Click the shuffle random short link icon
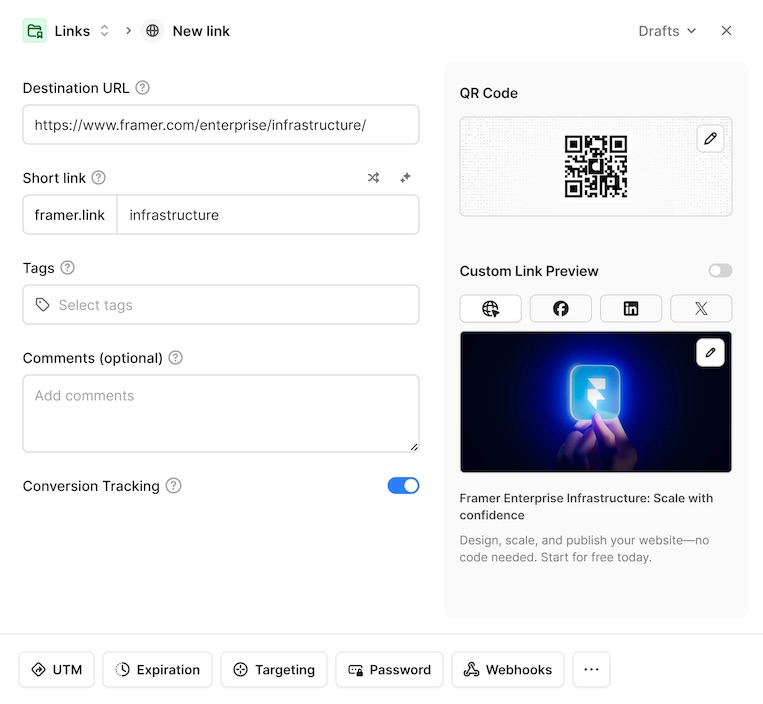763x704 pixels. [373, 178]
